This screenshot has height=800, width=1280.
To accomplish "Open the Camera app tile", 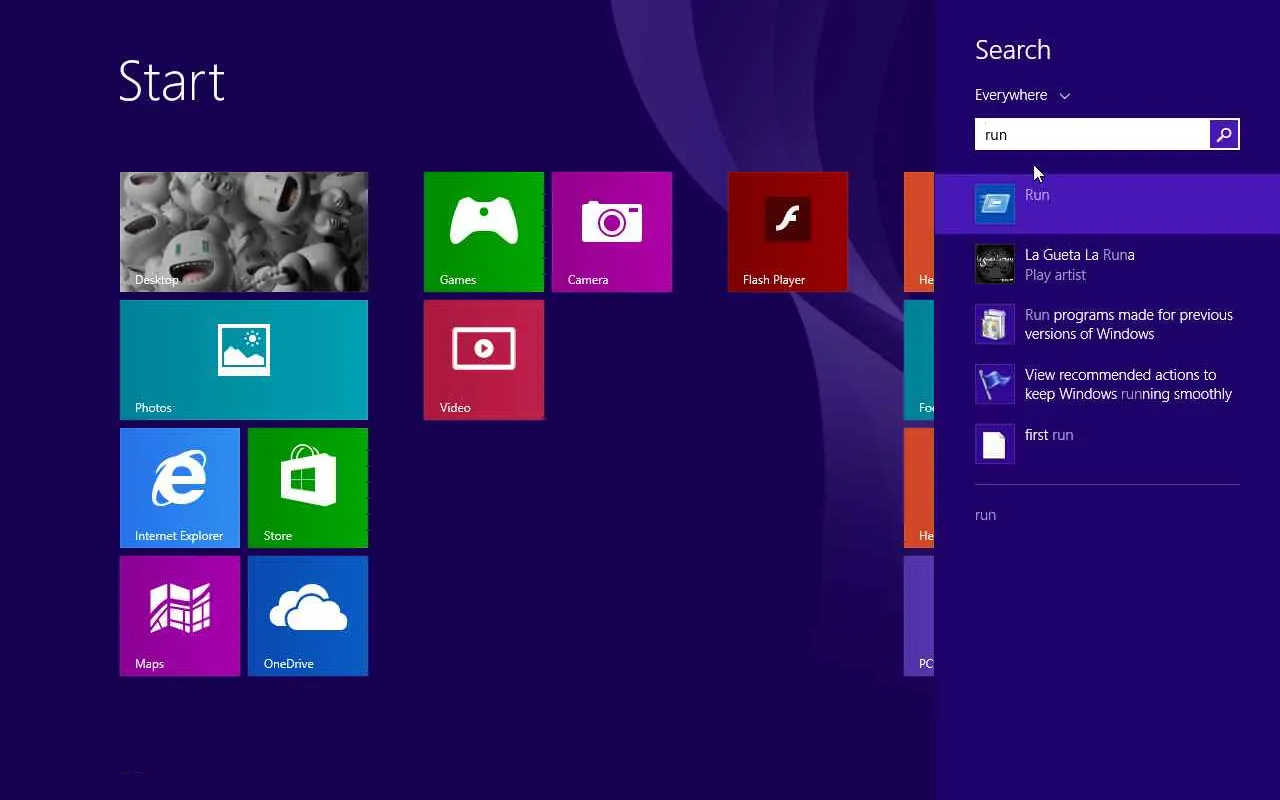I will pyautogui.click(x=612, y=232).
